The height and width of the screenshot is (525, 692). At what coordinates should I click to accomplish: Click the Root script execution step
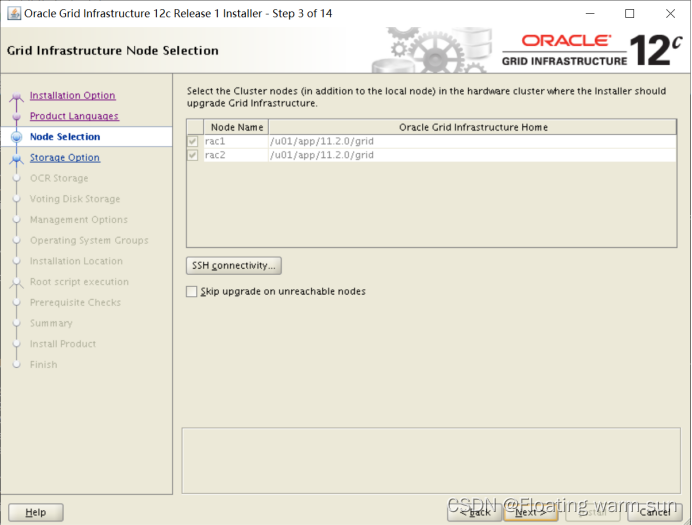pyautogui.click(x=79, y=282)
